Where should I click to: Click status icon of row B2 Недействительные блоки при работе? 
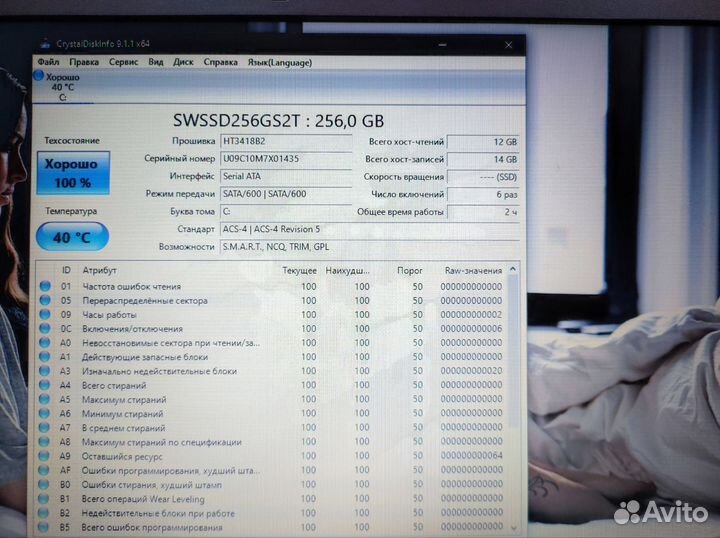tap(43, 513)
